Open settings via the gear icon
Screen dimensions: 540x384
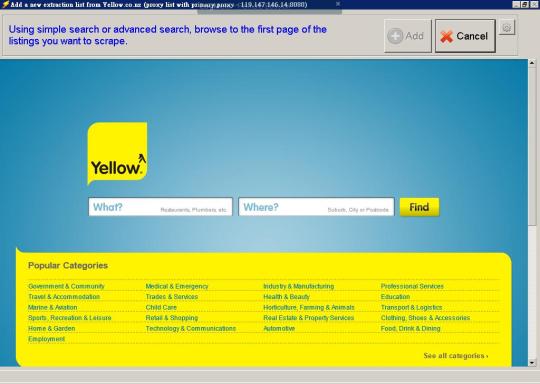click(x=507, y=28)
